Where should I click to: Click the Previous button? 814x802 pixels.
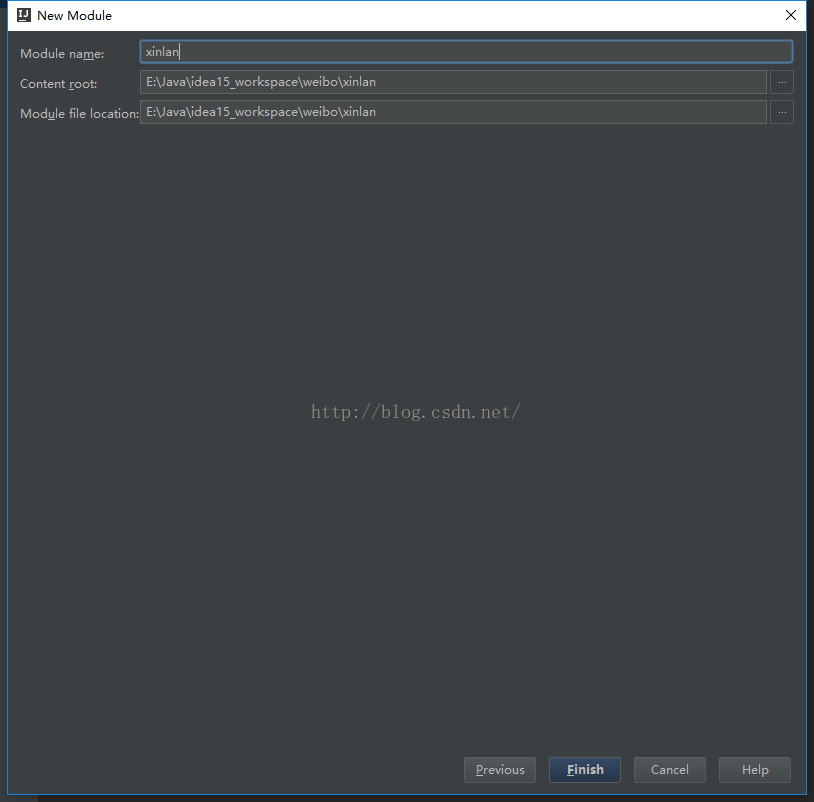click(x=500, y=770)
